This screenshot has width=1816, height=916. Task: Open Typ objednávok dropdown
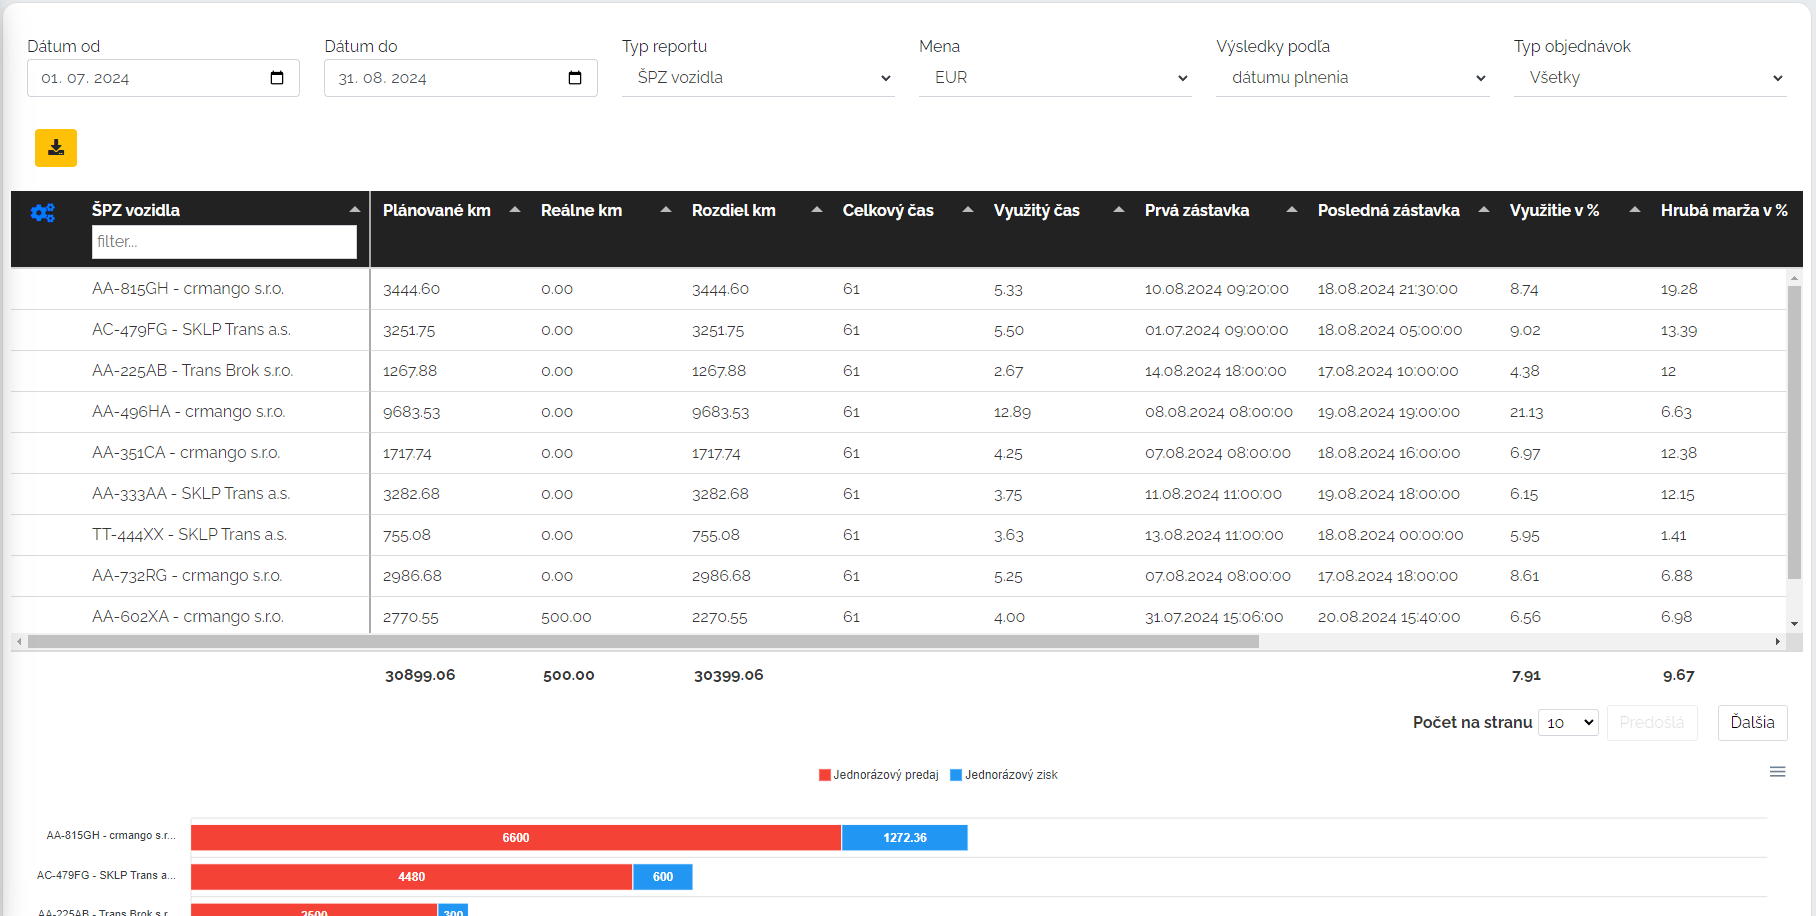1650,78
